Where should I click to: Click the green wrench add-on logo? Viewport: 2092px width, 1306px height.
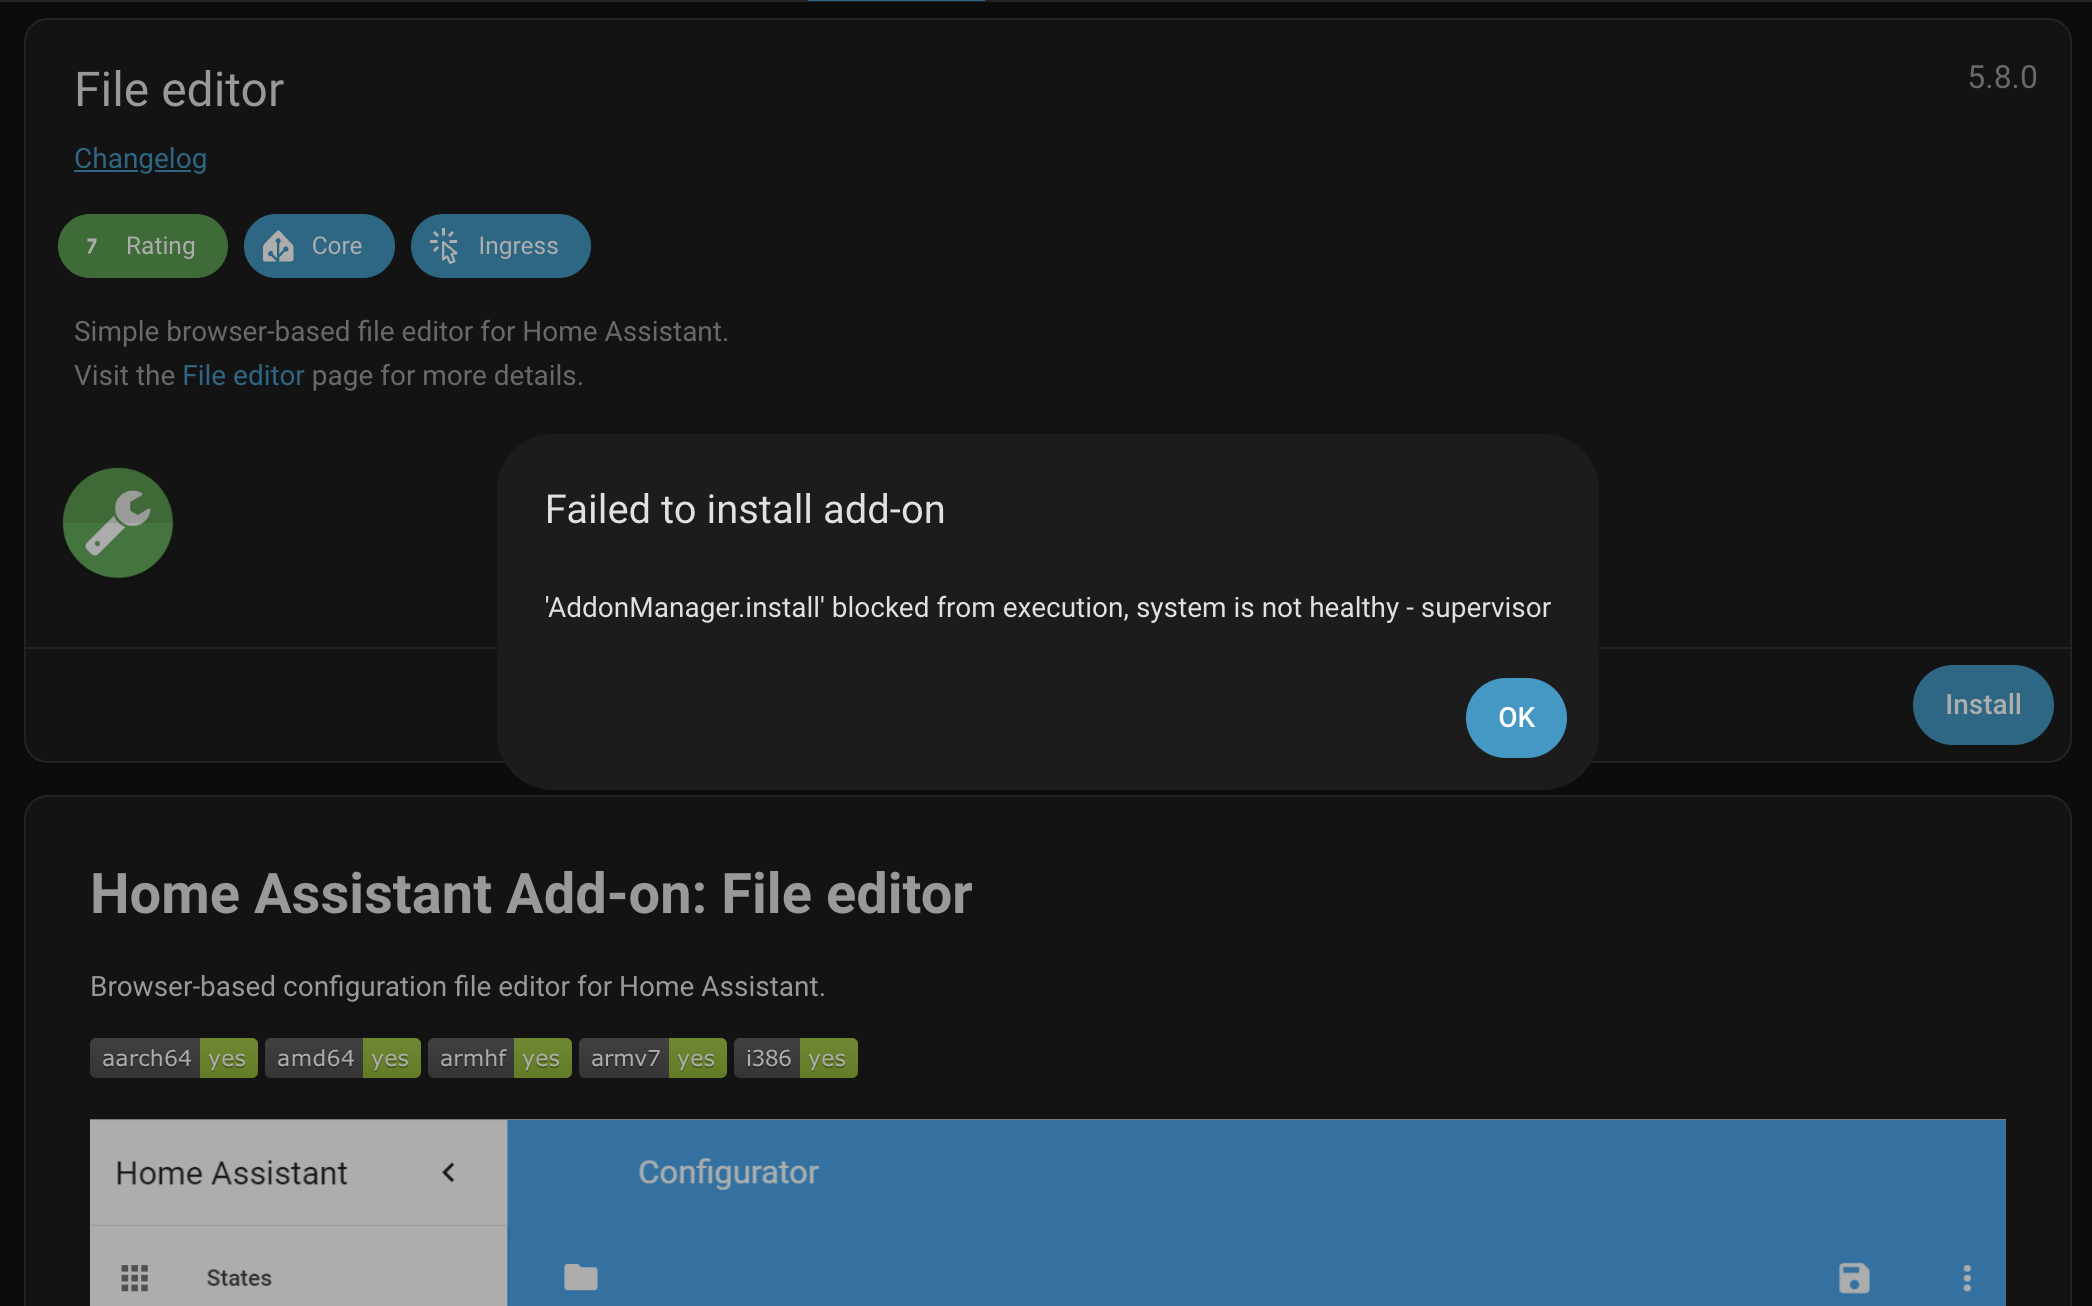118,523
